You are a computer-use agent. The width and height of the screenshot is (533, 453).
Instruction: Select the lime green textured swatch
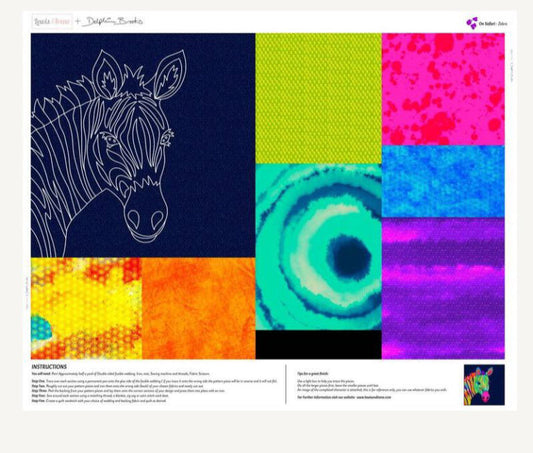[319, 98]
